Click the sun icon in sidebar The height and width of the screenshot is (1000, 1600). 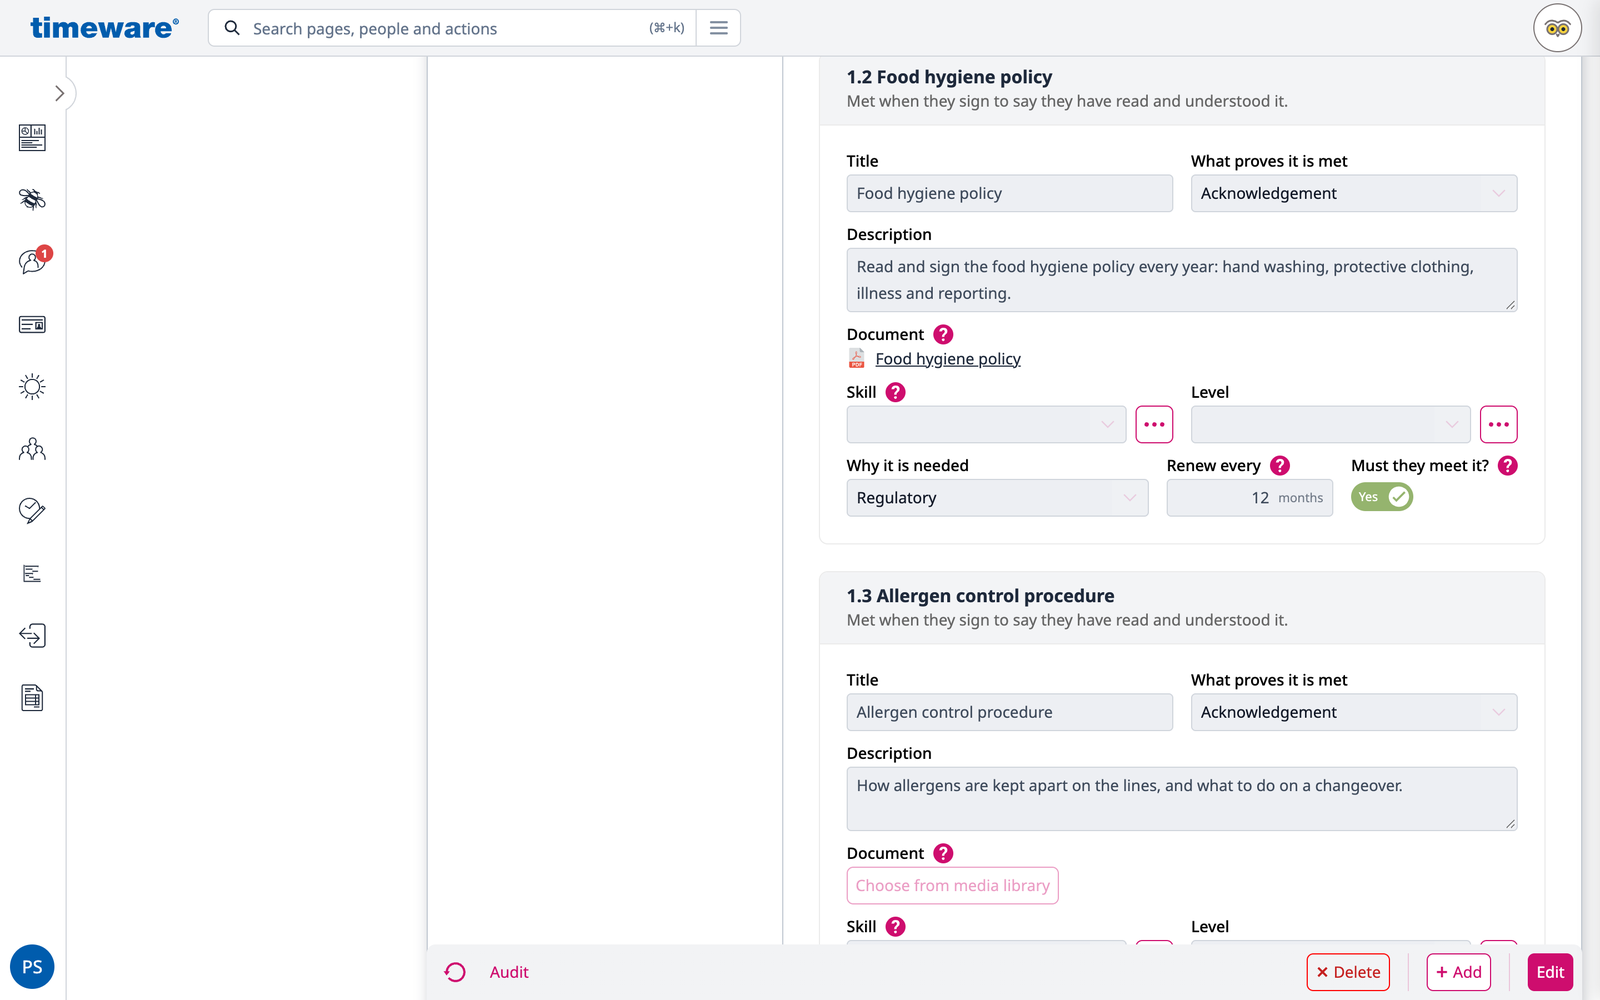click(x=32, y=387)
